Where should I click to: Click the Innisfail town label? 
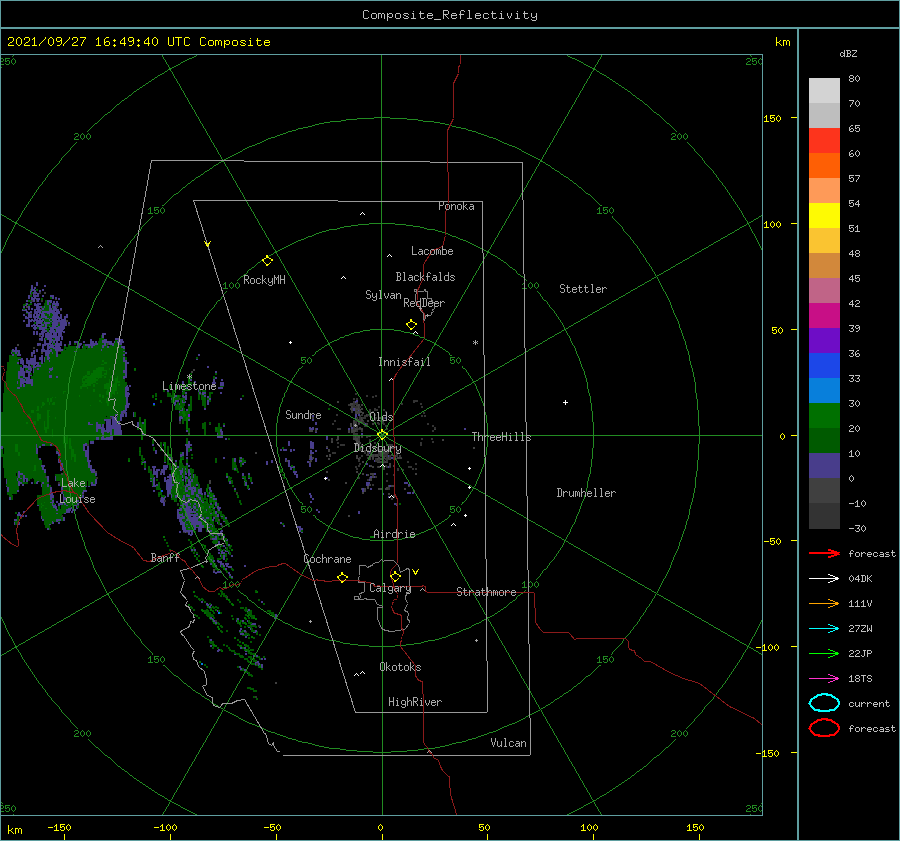point(404,362)
